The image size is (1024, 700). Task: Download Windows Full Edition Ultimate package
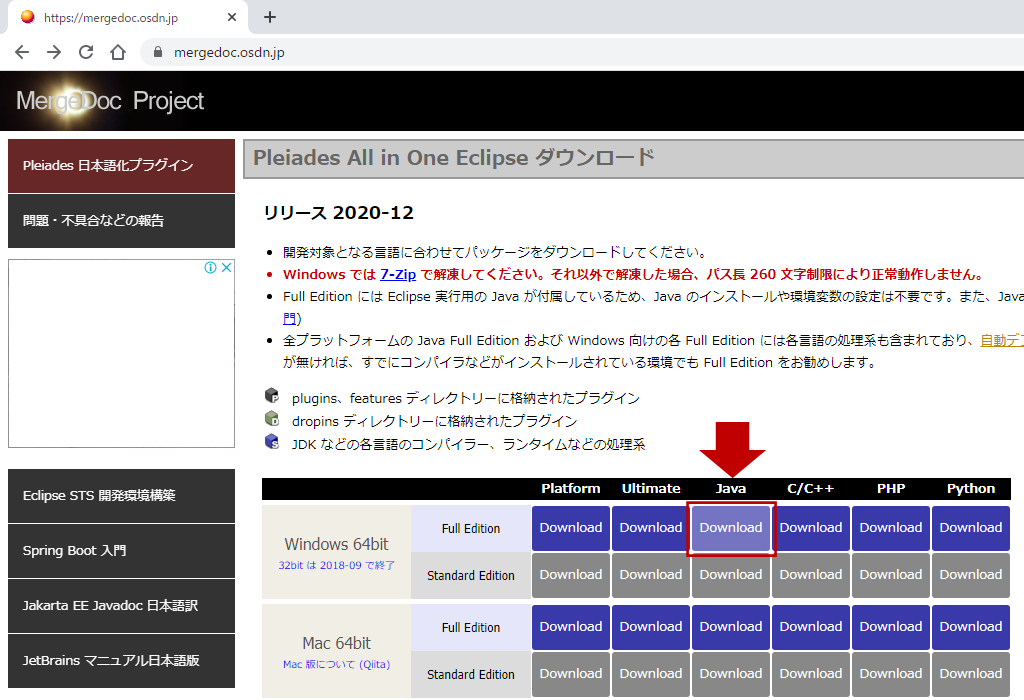point(651,528)
